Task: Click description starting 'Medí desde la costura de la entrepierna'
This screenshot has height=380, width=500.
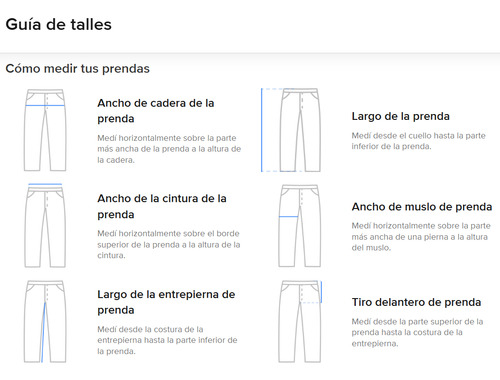Action: 167,340
